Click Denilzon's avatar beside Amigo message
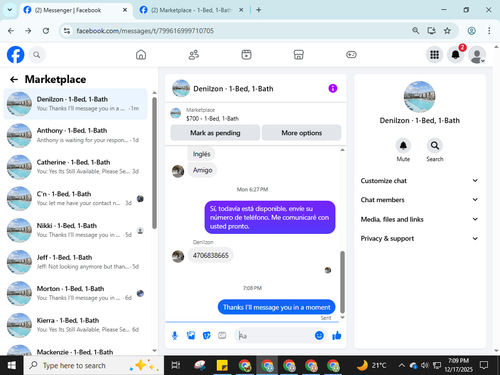Screen dimensions: 500x375 (x=178, y=171)
